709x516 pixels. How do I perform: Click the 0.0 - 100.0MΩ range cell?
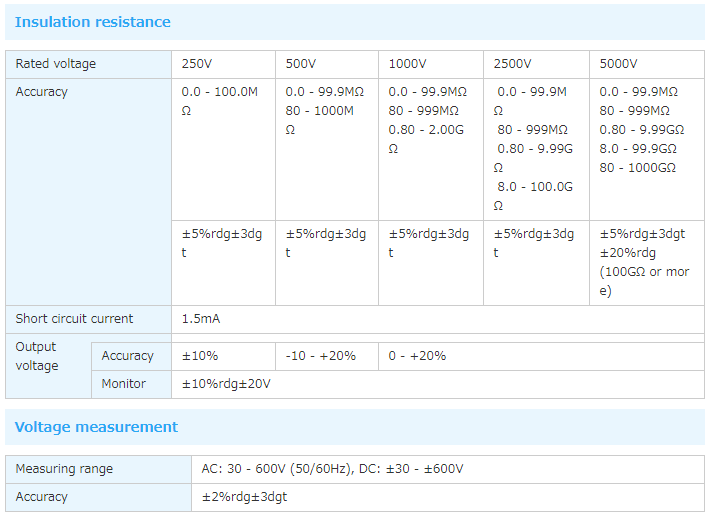(222, 101)
